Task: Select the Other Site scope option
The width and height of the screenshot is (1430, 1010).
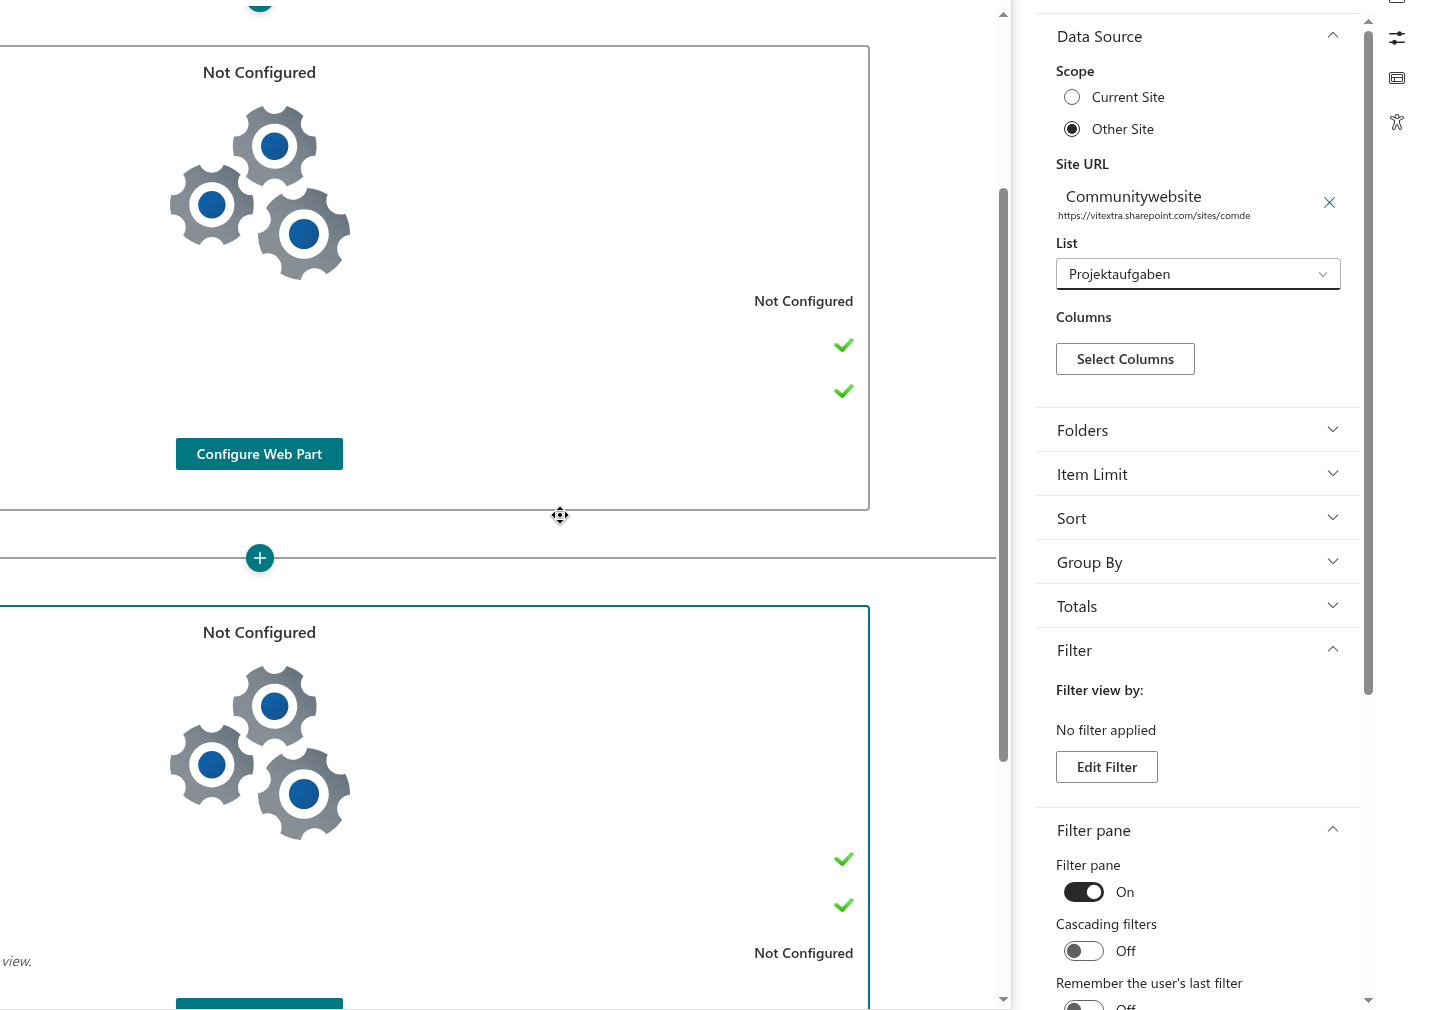Action: coord(1072,129)
